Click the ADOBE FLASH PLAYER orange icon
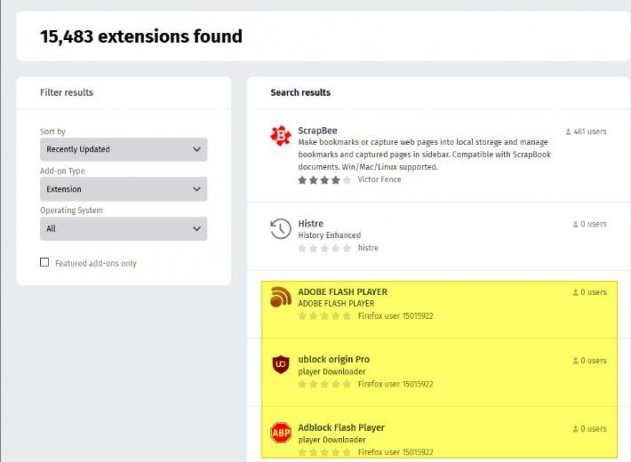This screenshot has height=462, width=631. pyautogui.click(x=281, y=298)
